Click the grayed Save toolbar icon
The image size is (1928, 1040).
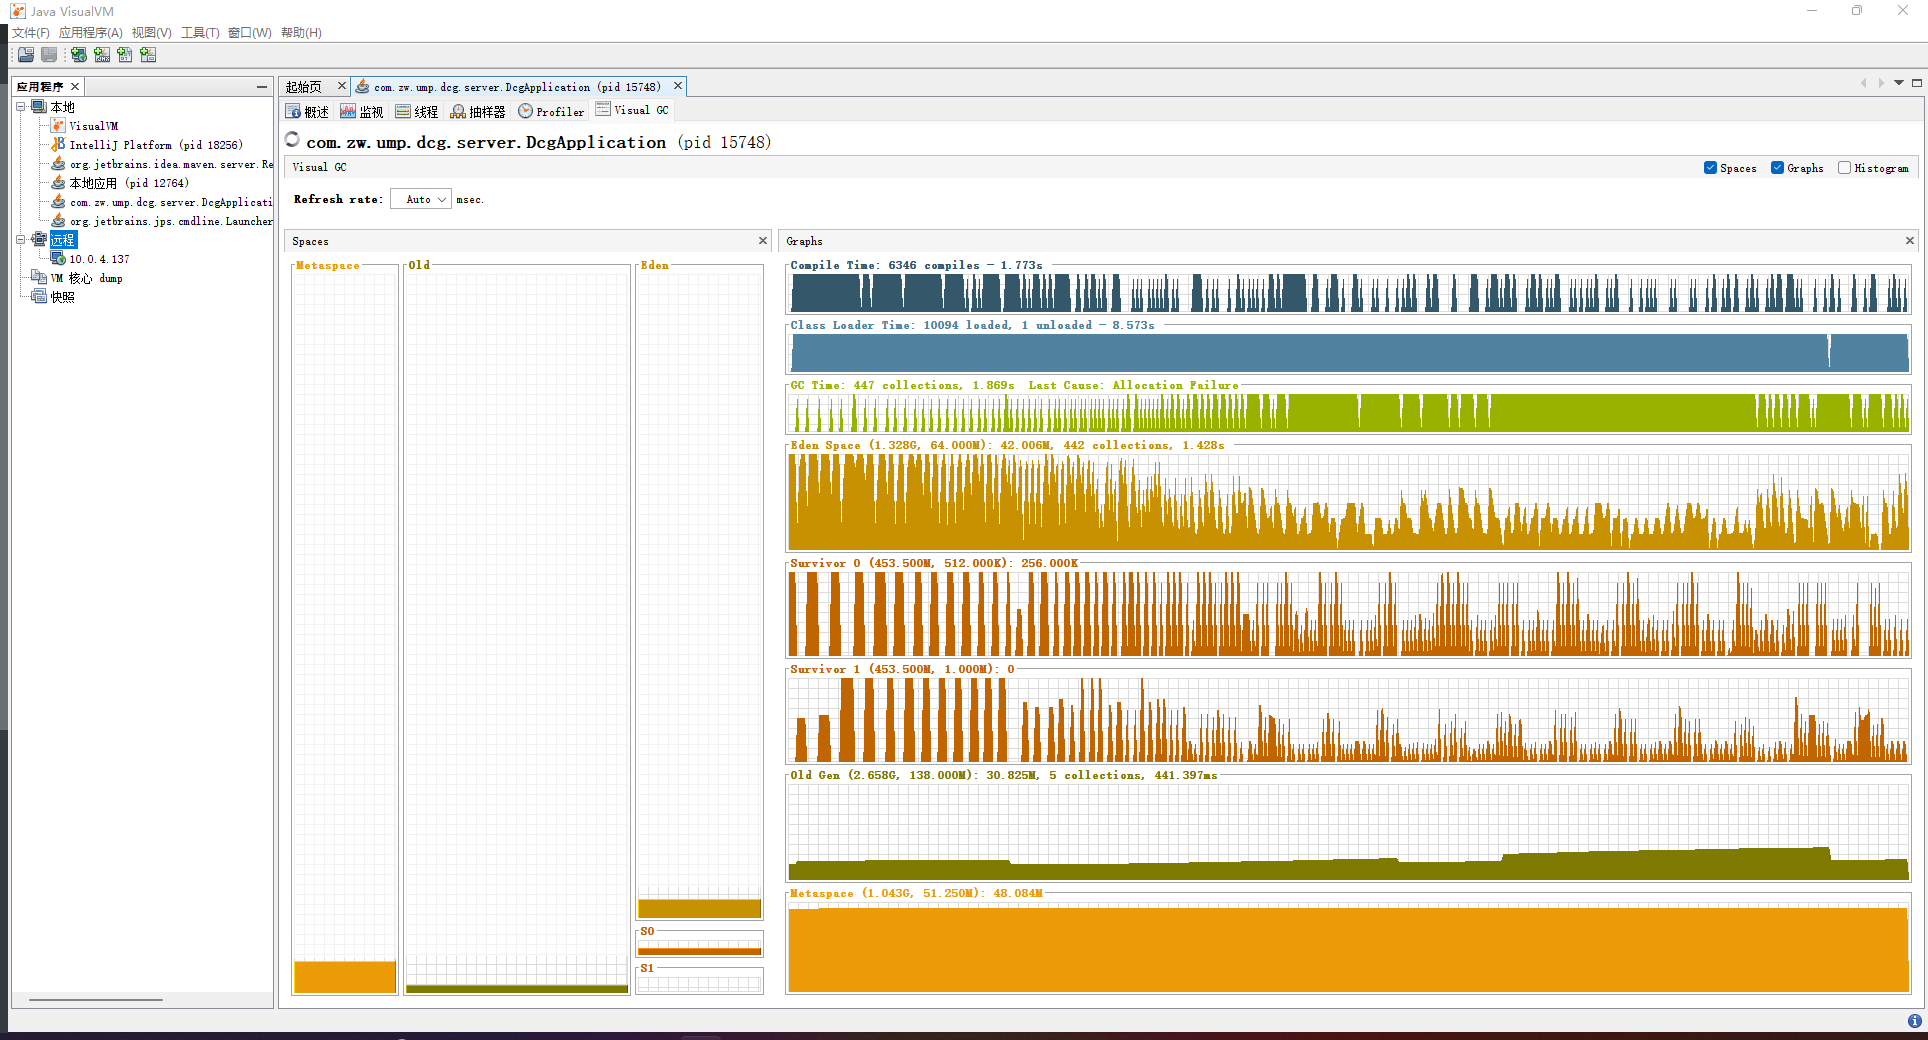(48, 55)
